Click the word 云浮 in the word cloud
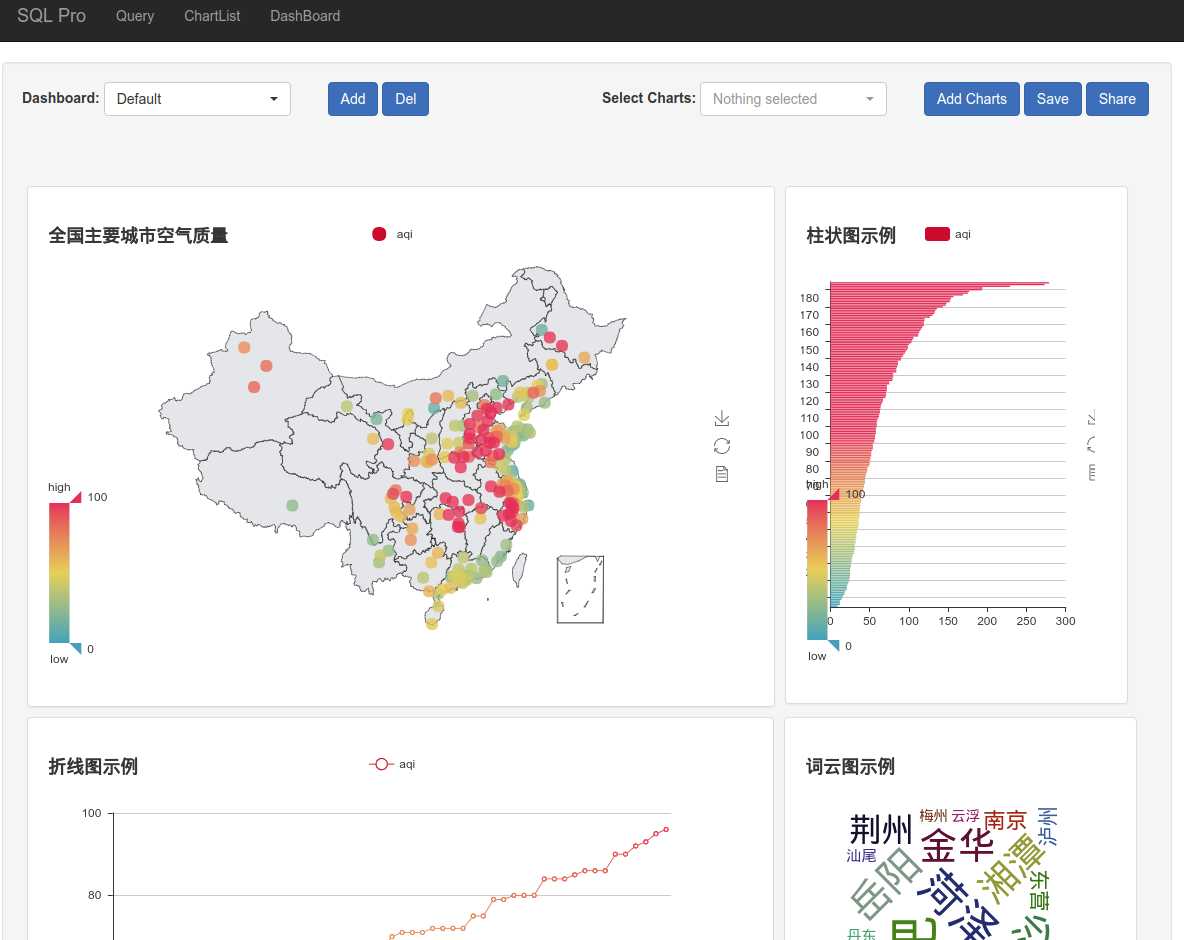This screenshot has width=1184, height=940. [965, 815]
